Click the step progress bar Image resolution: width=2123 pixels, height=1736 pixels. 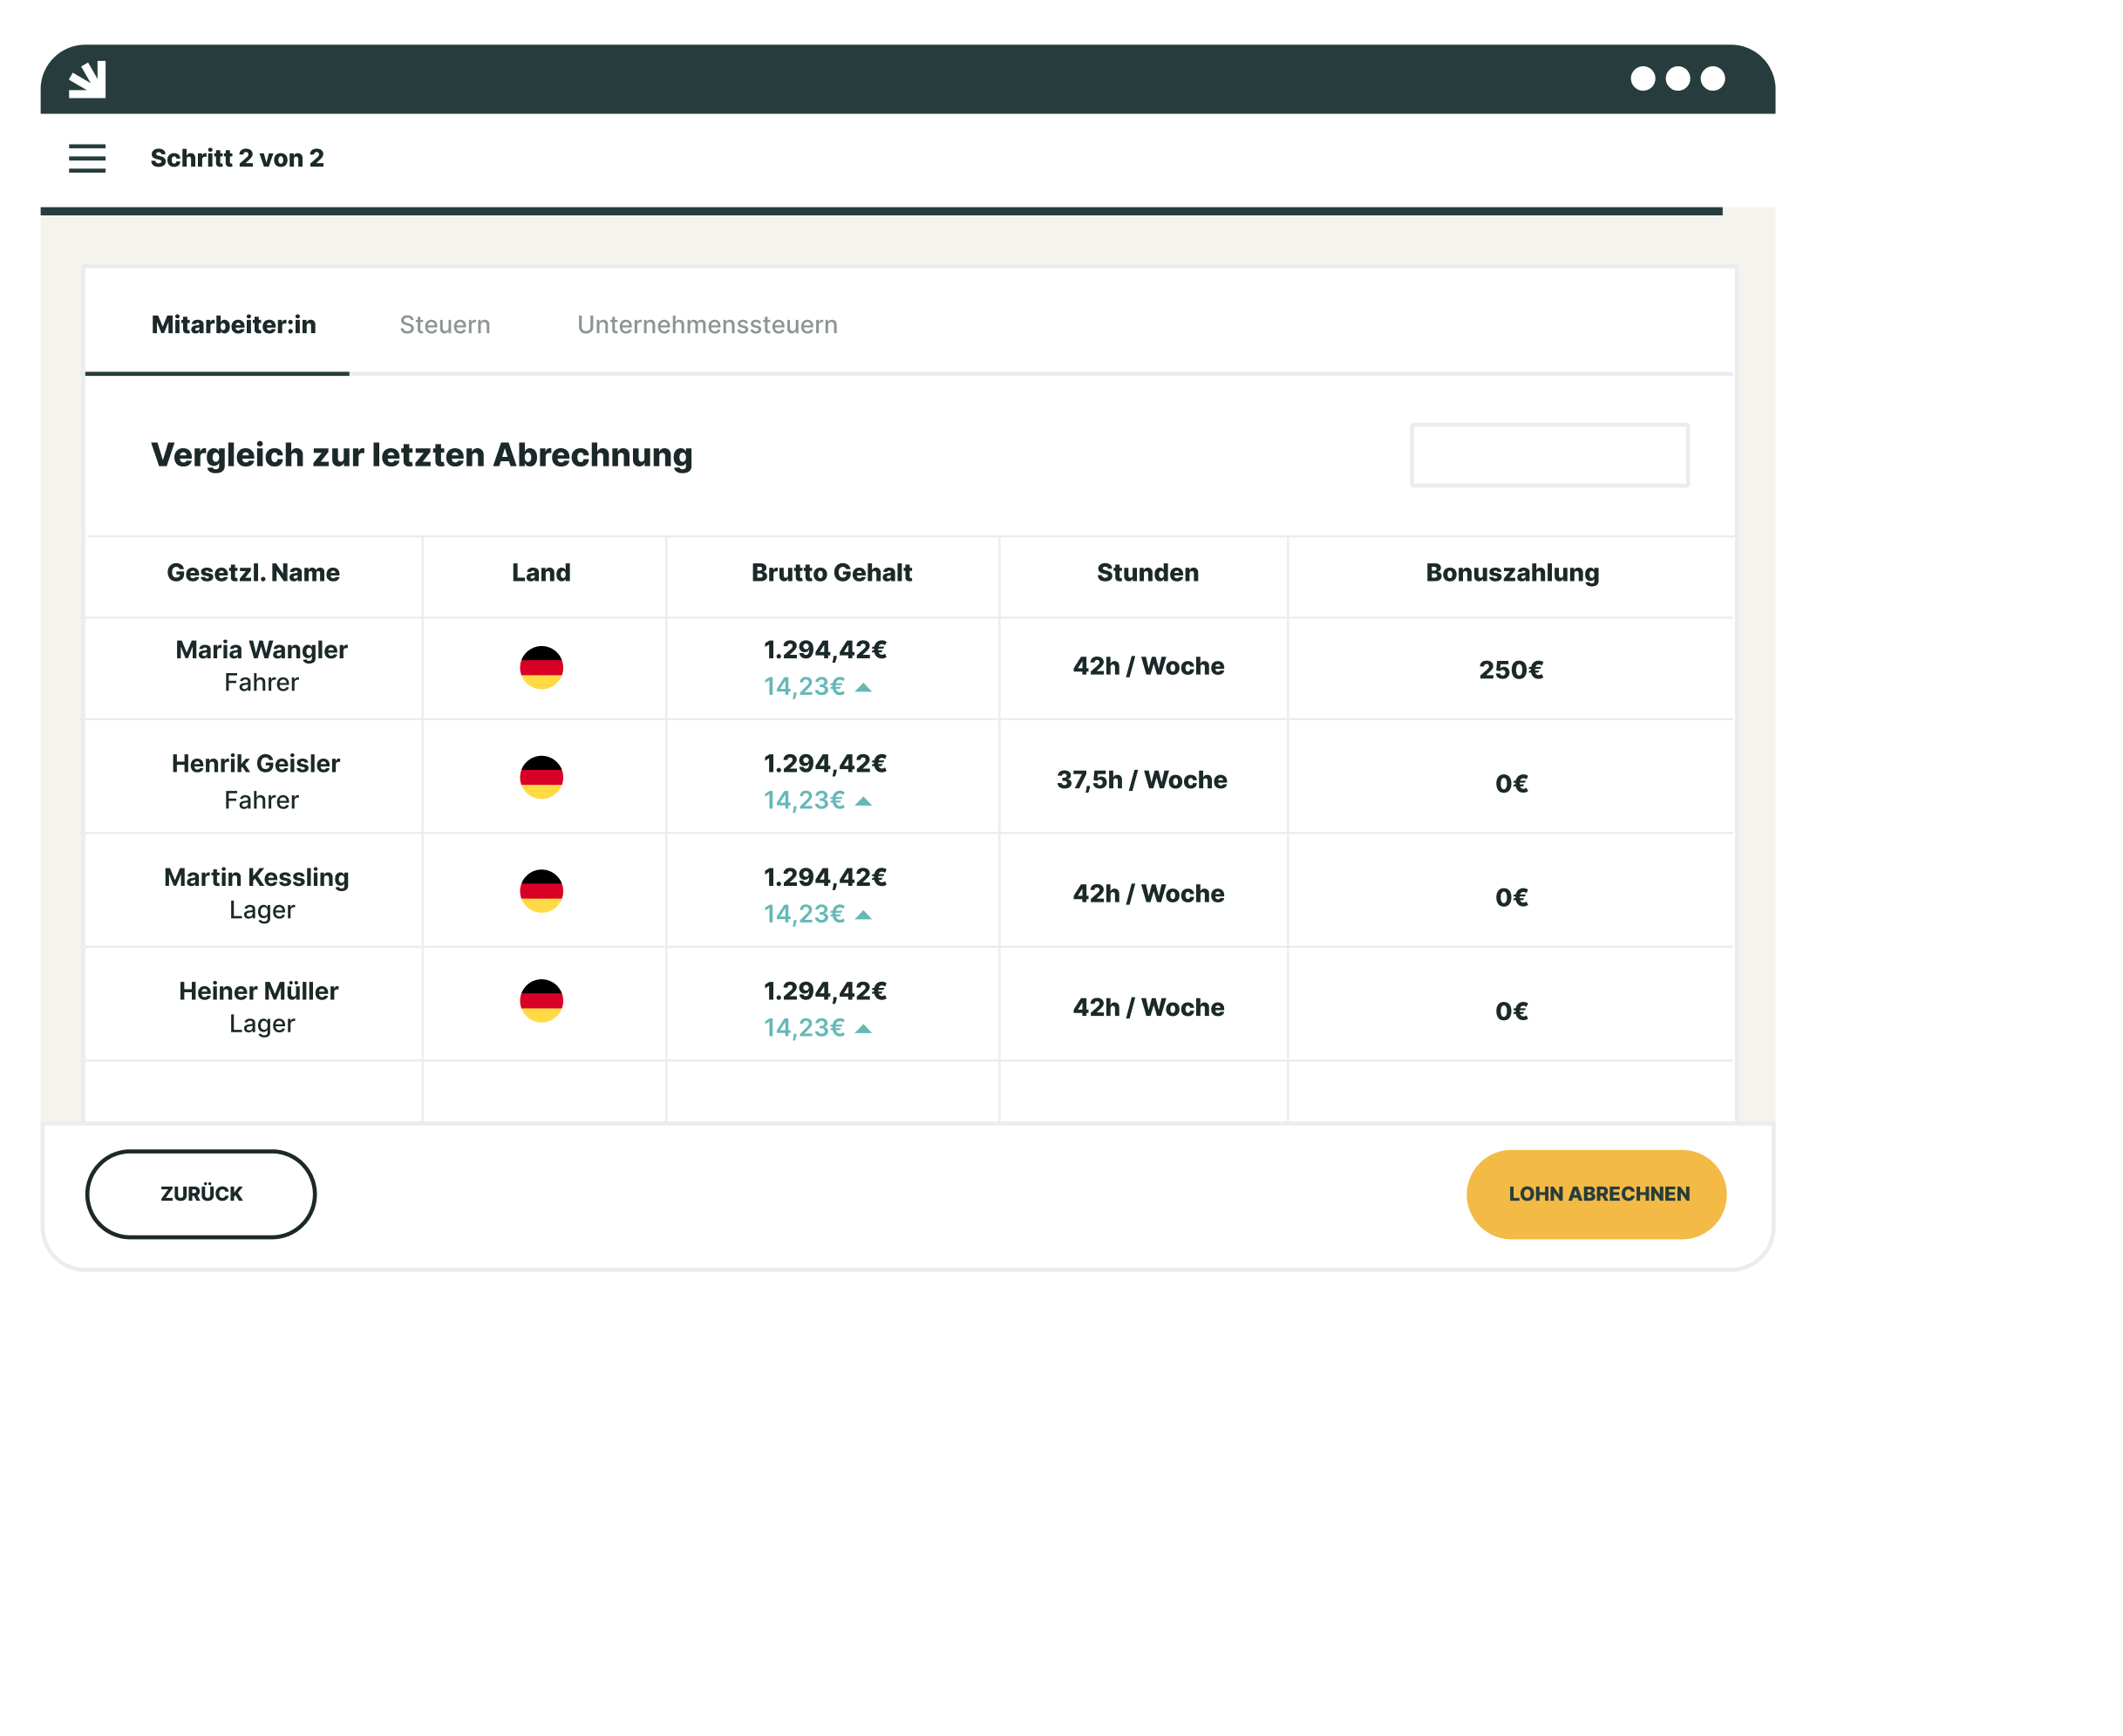880,211
